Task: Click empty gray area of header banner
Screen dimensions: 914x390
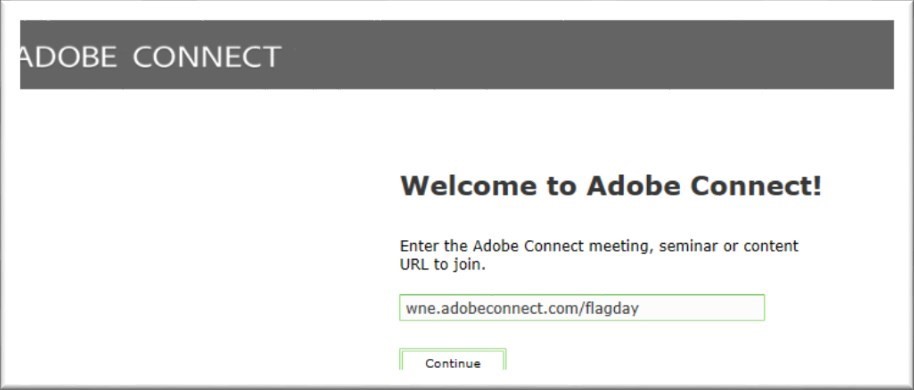Action: (x=583, y=55)
